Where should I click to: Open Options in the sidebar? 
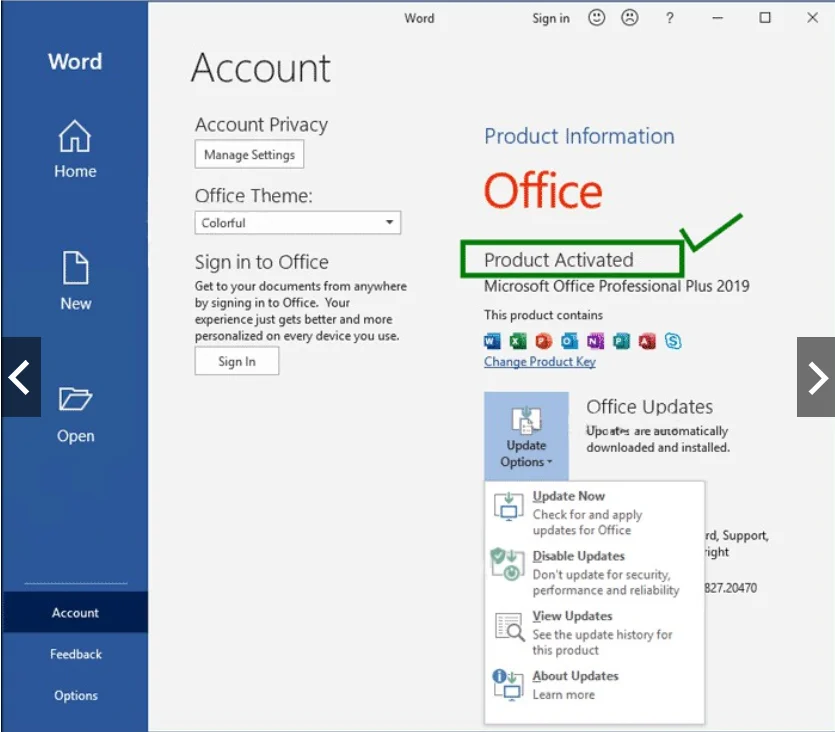(76, 695)
